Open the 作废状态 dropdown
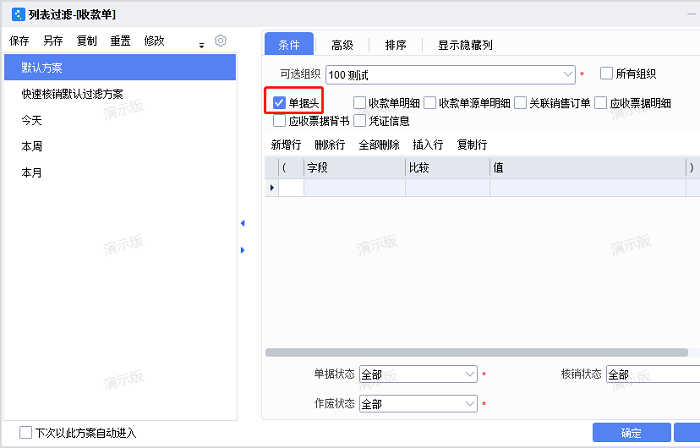Image resolution: width=700 pixels, height=448 pixels. tap(470, 404)
